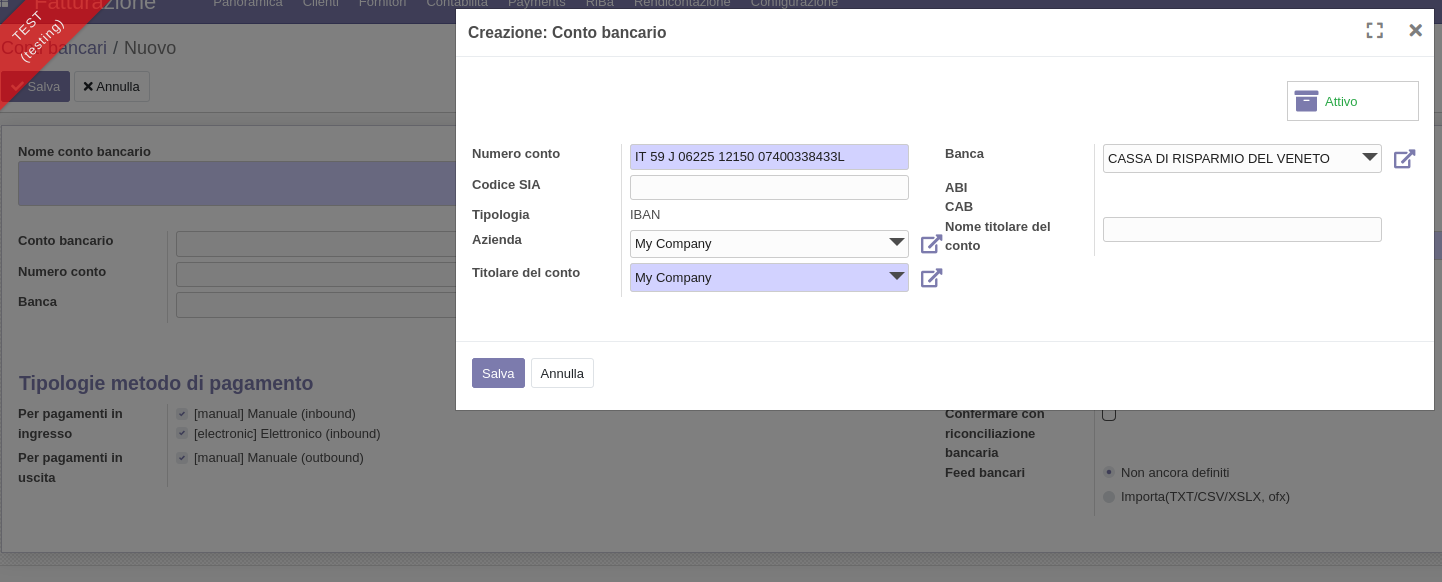Open external link for Titolare del conto
1442x582 pixels.
pyautogui.click(x=931, y=278)
